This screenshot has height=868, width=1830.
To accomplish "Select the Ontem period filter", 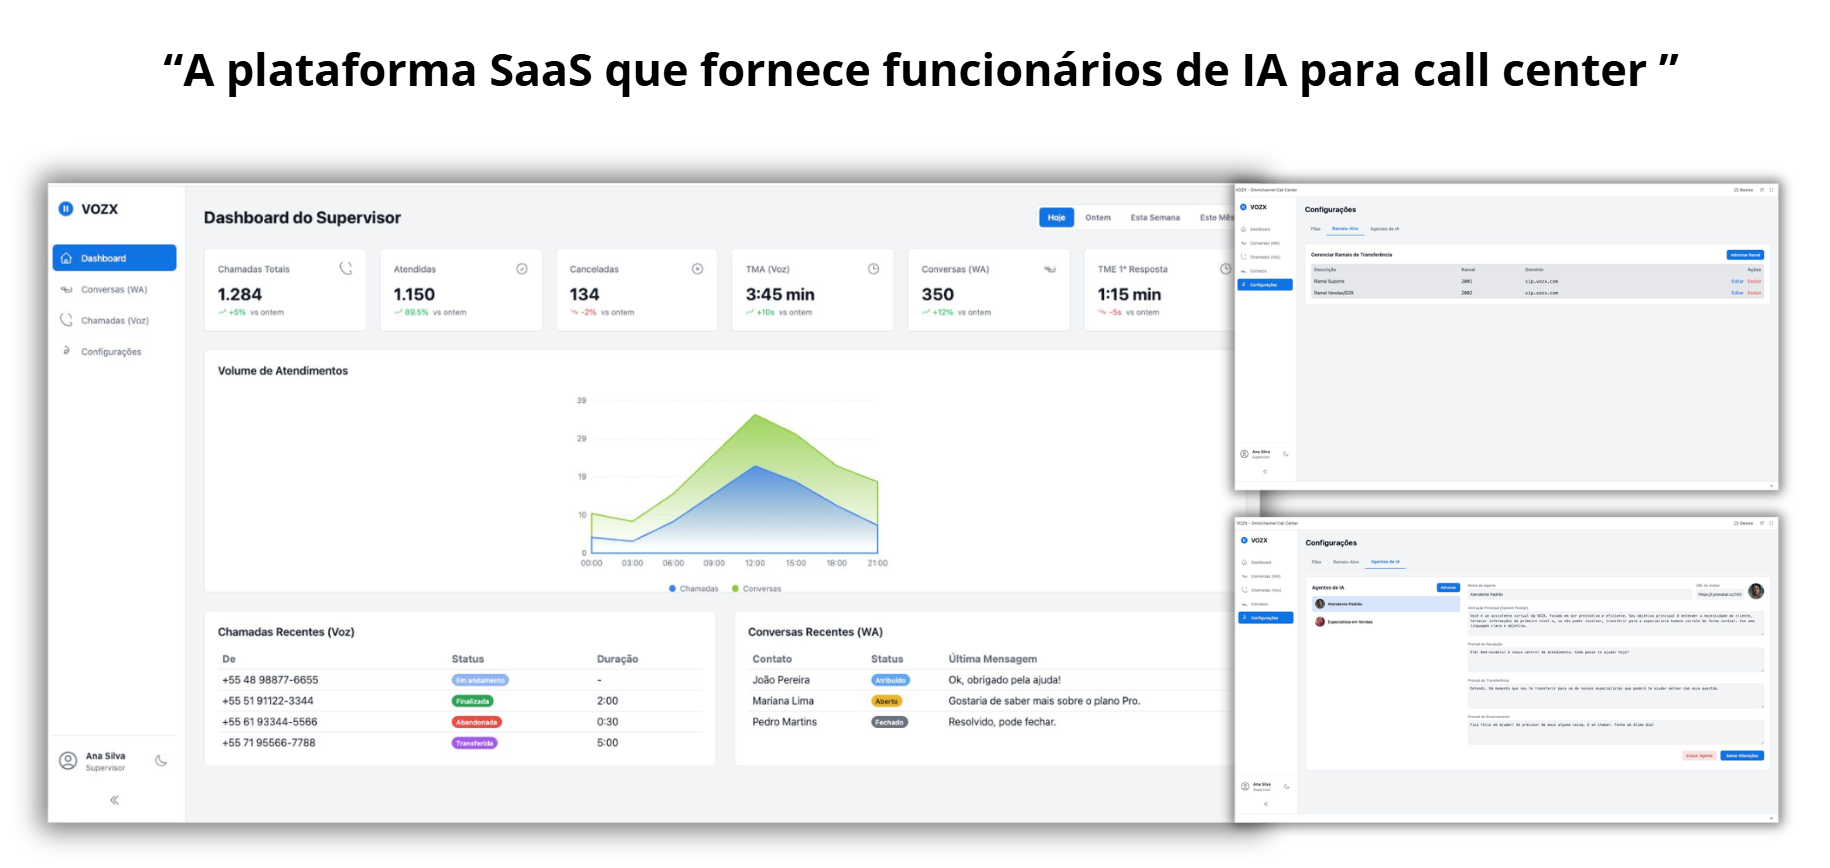I will (1098, 217).
